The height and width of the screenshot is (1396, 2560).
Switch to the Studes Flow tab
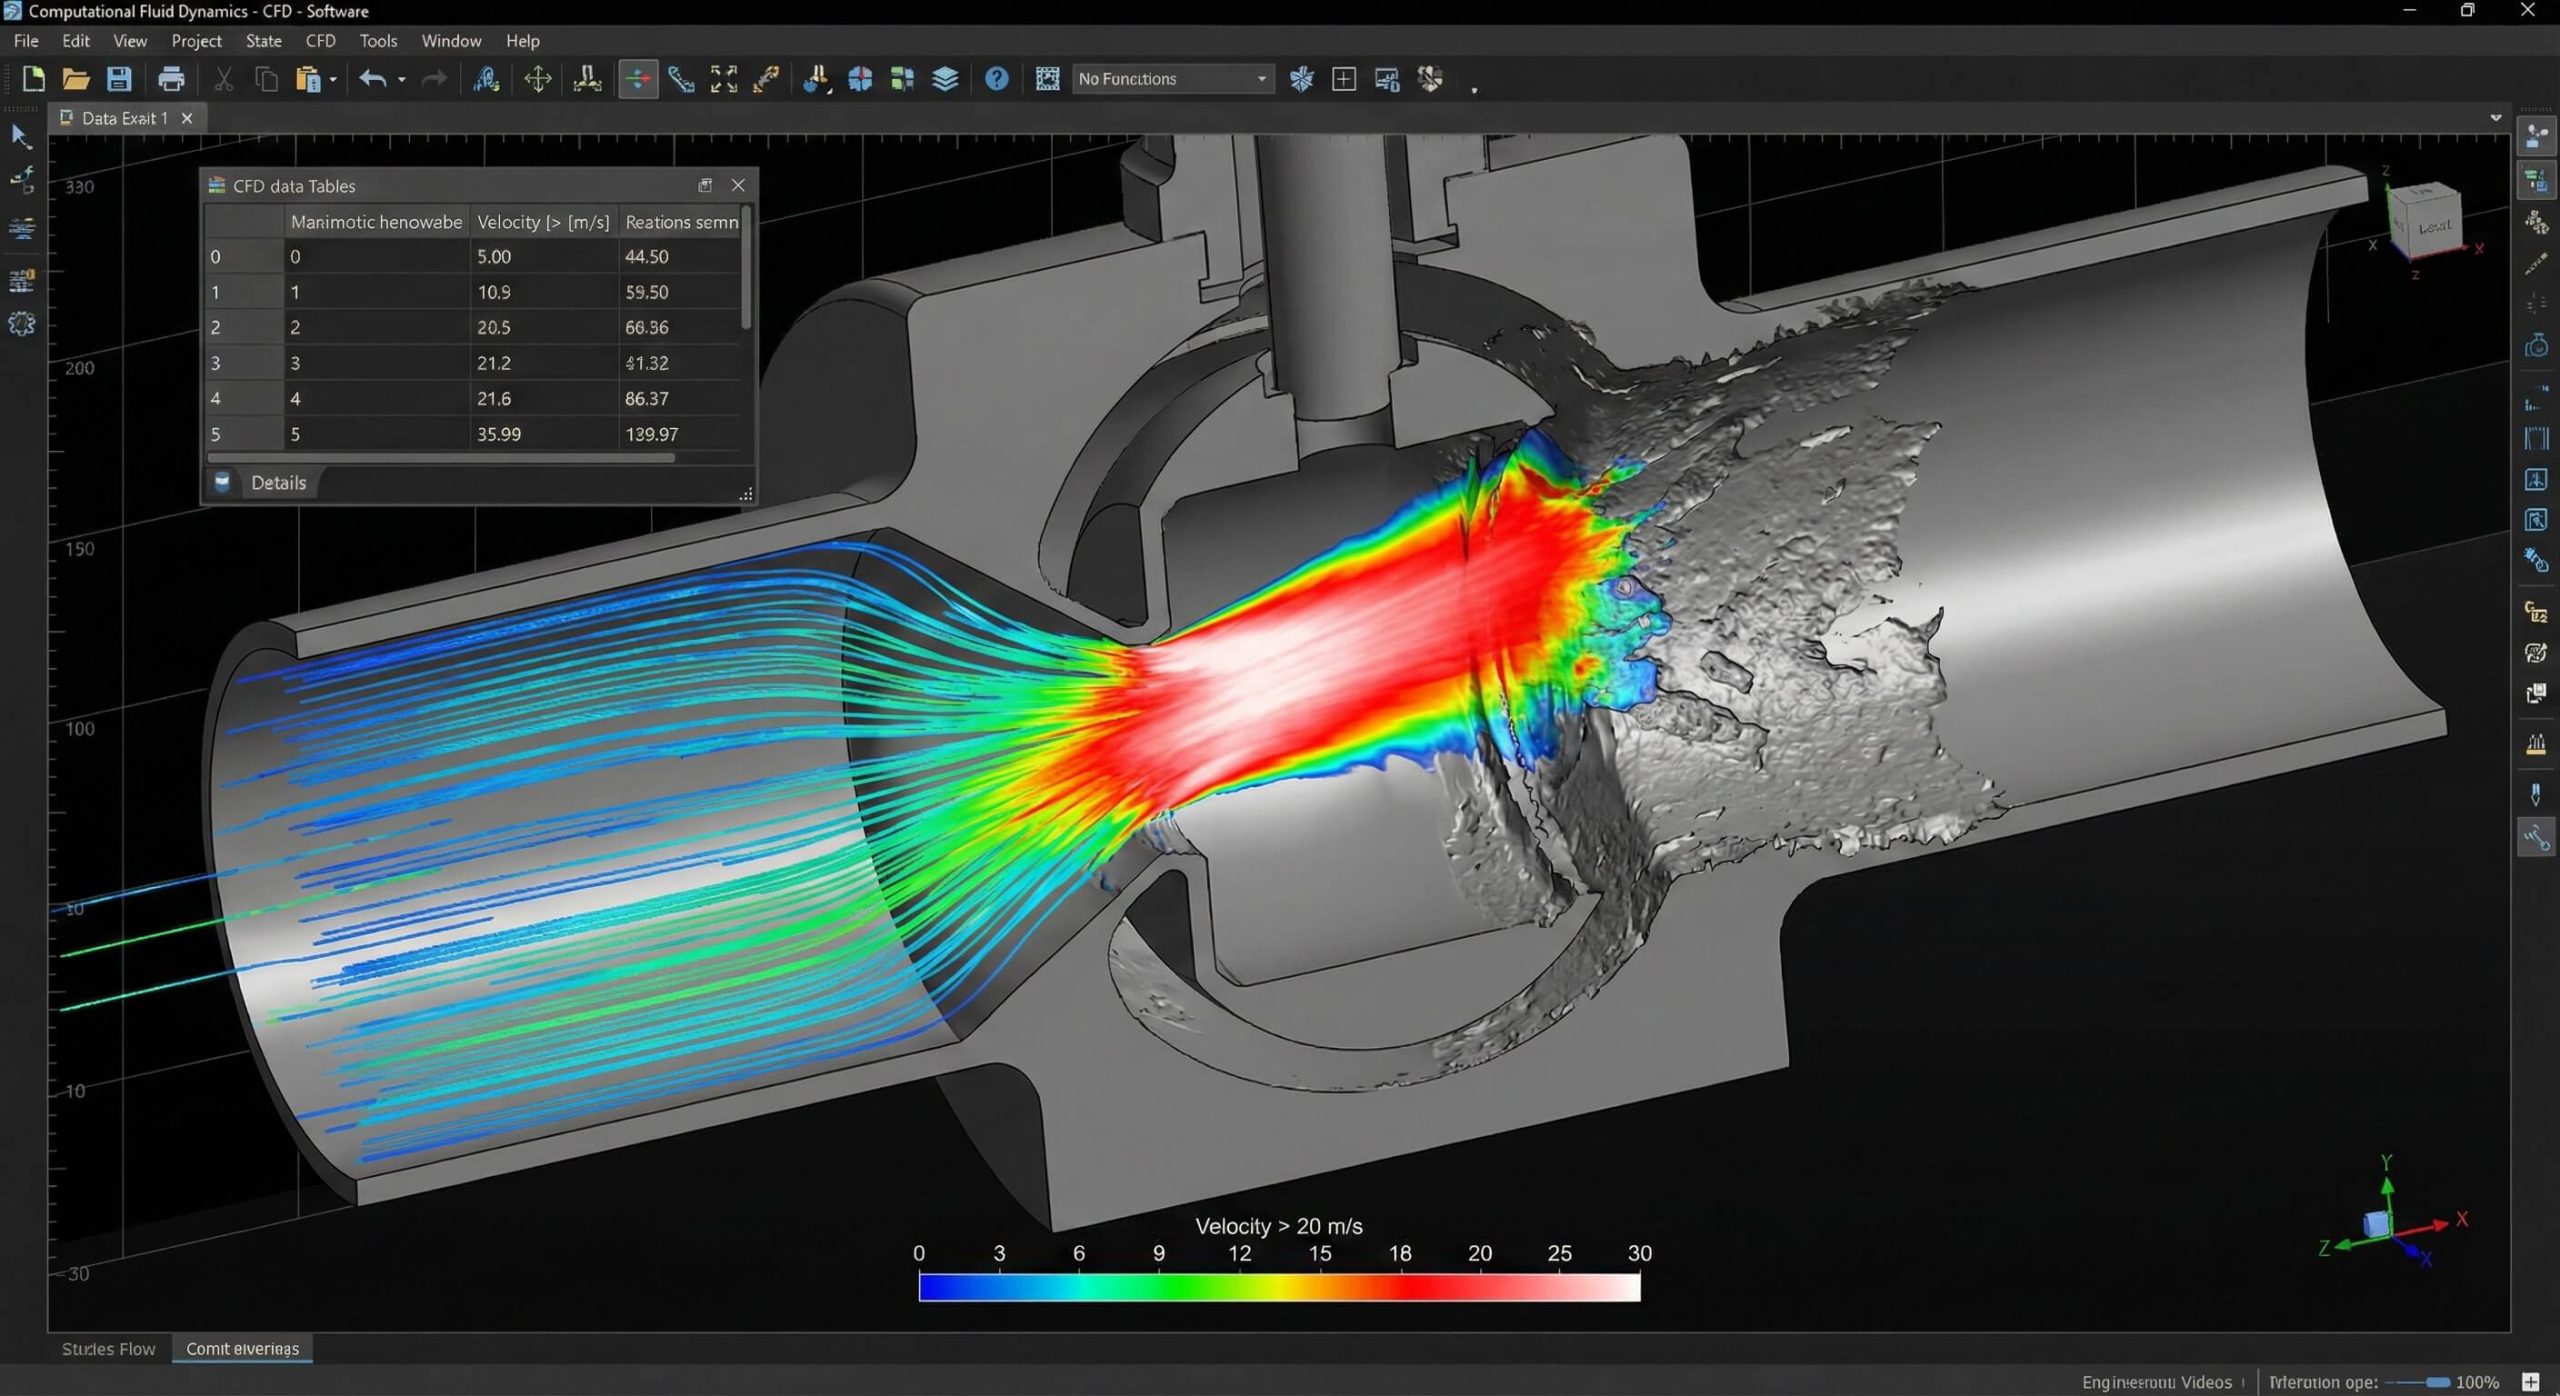click(x=108, y=1349)
